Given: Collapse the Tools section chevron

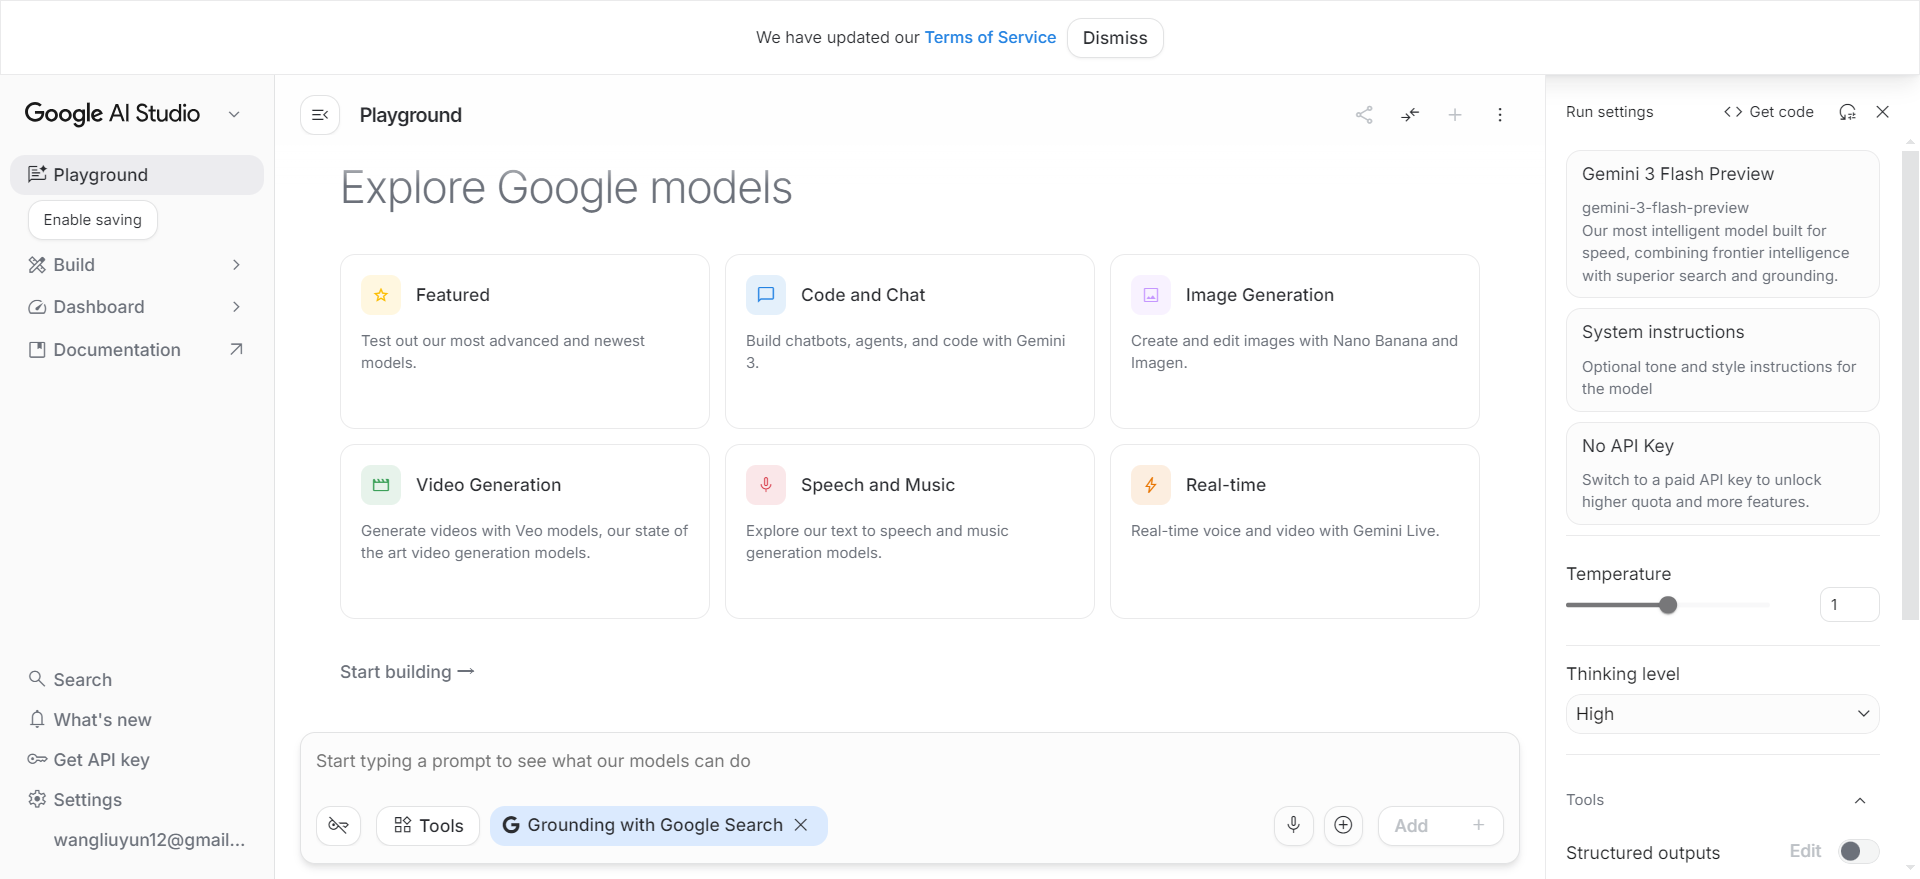Looking at the screenshot, I should (1860, 800).
